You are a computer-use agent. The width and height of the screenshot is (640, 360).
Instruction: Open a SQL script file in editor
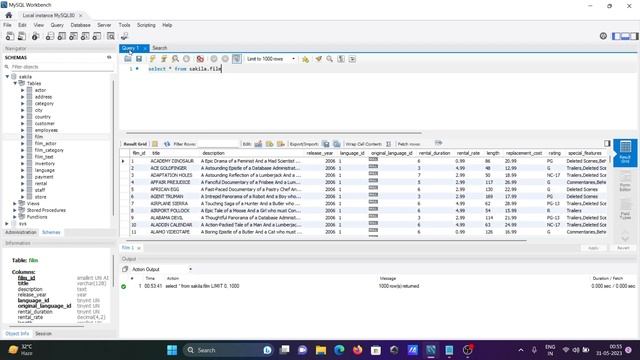128,59
